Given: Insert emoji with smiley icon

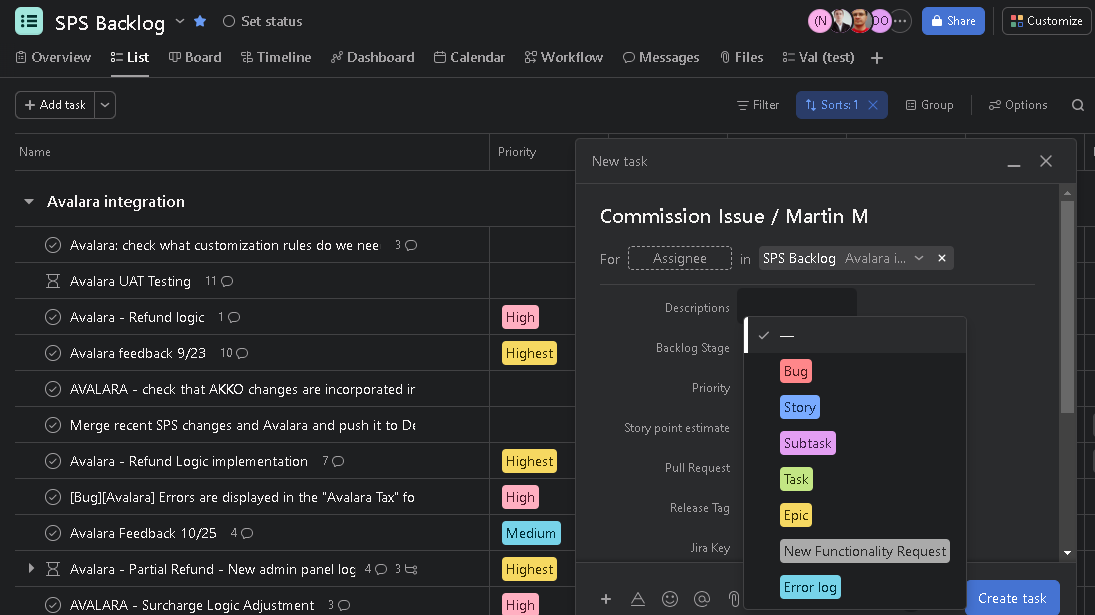Looking at the screenshot, I should 670,599.
